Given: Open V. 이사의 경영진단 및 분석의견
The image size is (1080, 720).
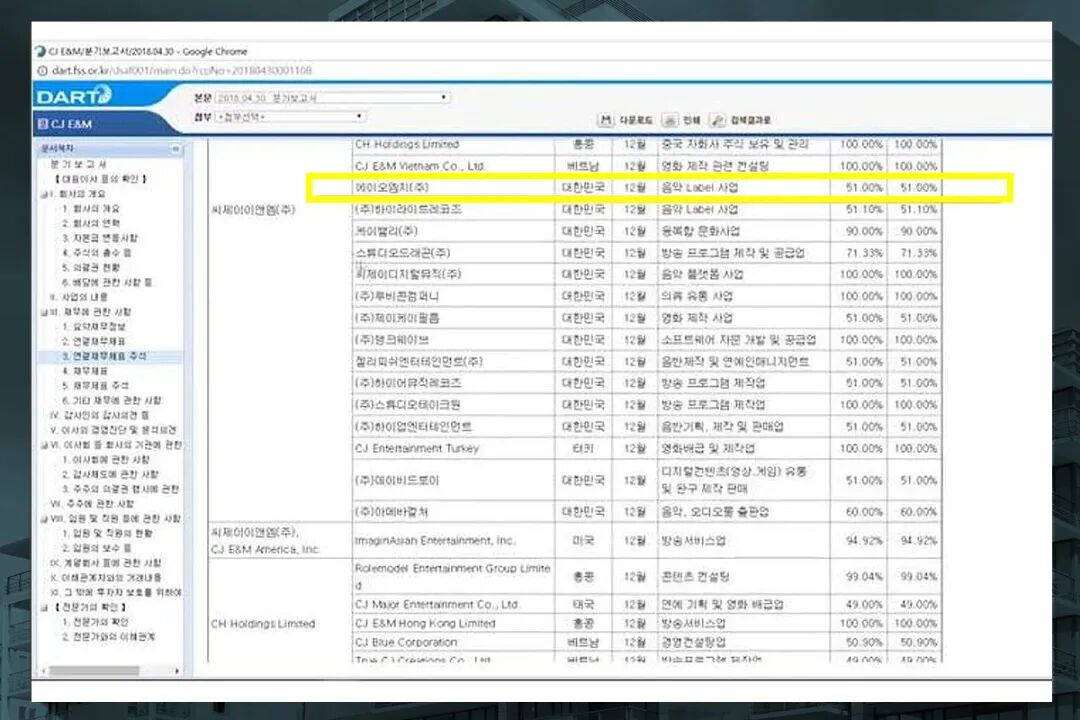Looking at the screenshot, I should click(113, 430).
